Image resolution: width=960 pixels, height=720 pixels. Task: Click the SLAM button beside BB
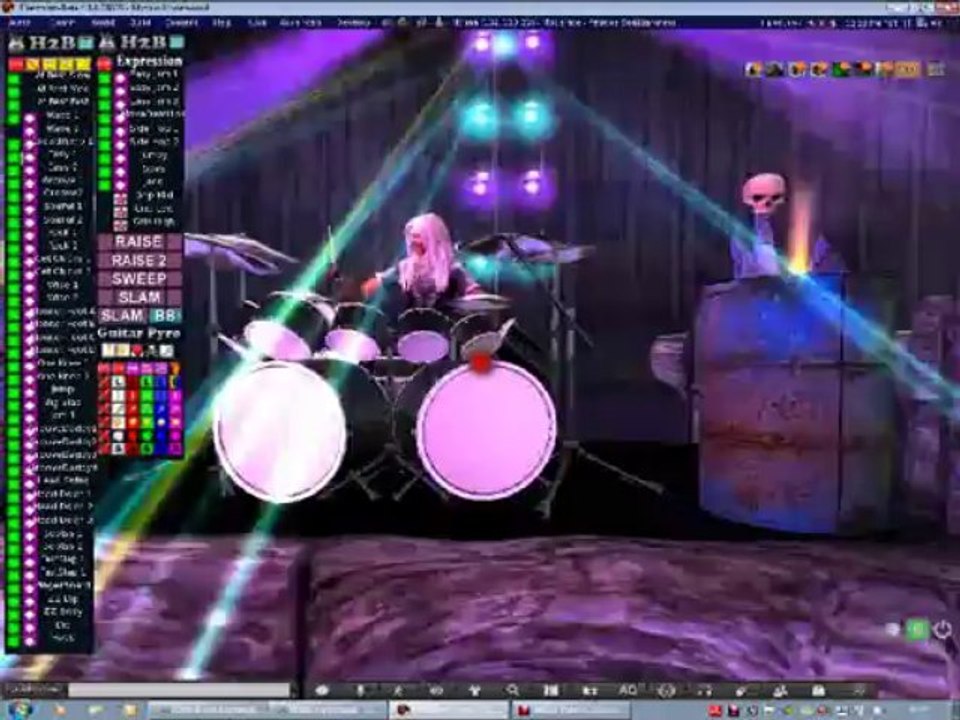[x=122, y=315]
